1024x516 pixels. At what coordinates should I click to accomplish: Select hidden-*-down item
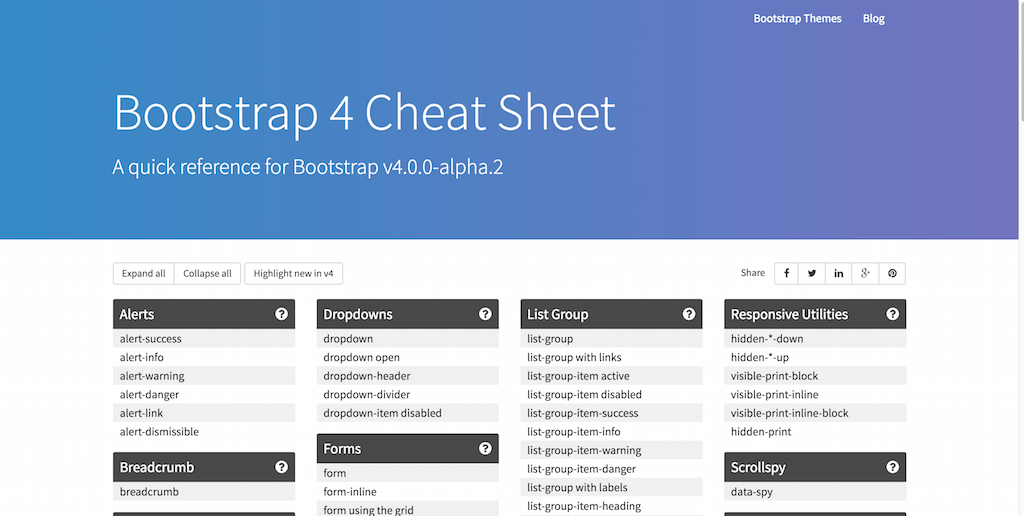click(x=815, y=338)
